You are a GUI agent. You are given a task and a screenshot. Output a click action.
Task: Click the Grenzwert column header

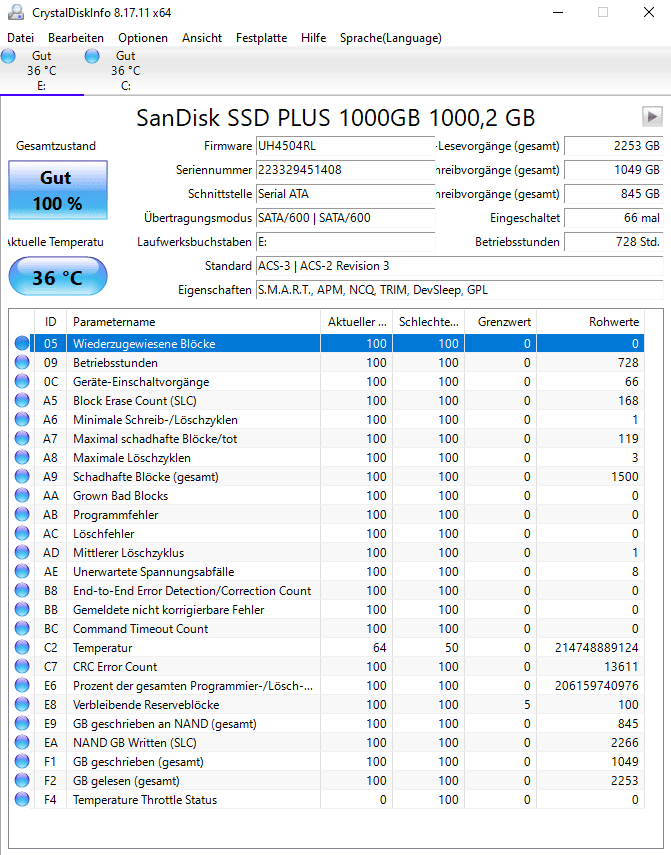click(500, 322)
